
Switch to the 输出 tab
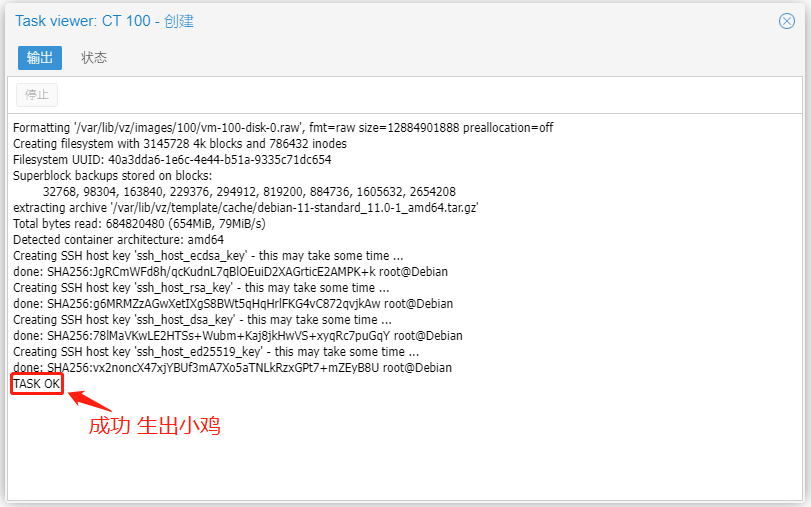40,57
